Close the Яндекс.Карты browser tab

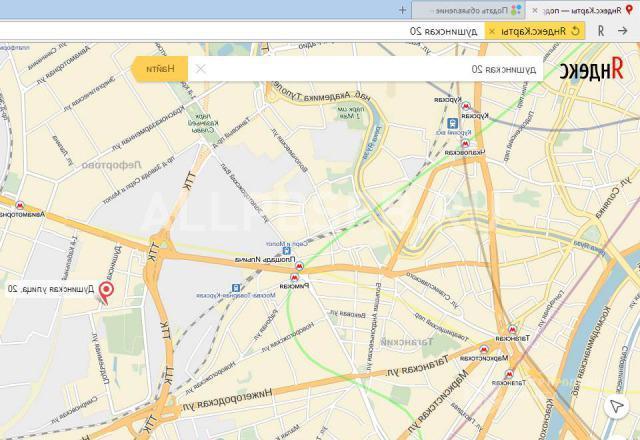(535, 11)
